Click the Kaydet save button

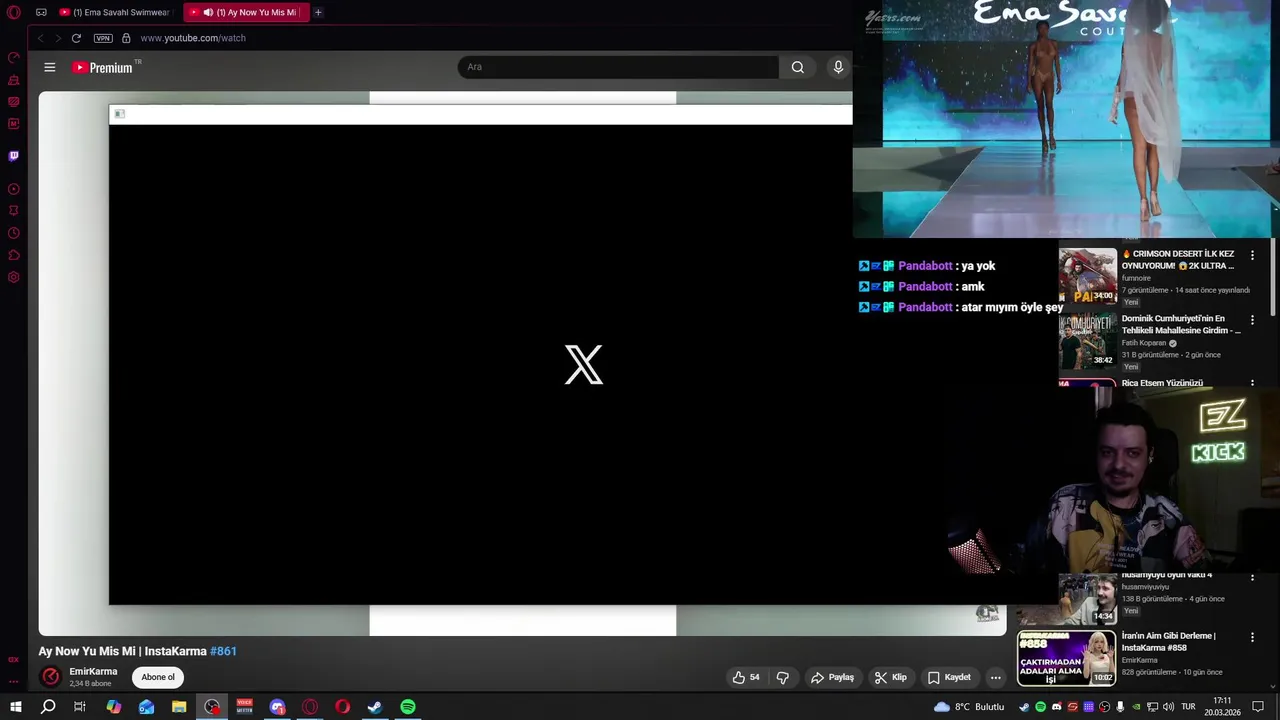[x=949, y=677]
